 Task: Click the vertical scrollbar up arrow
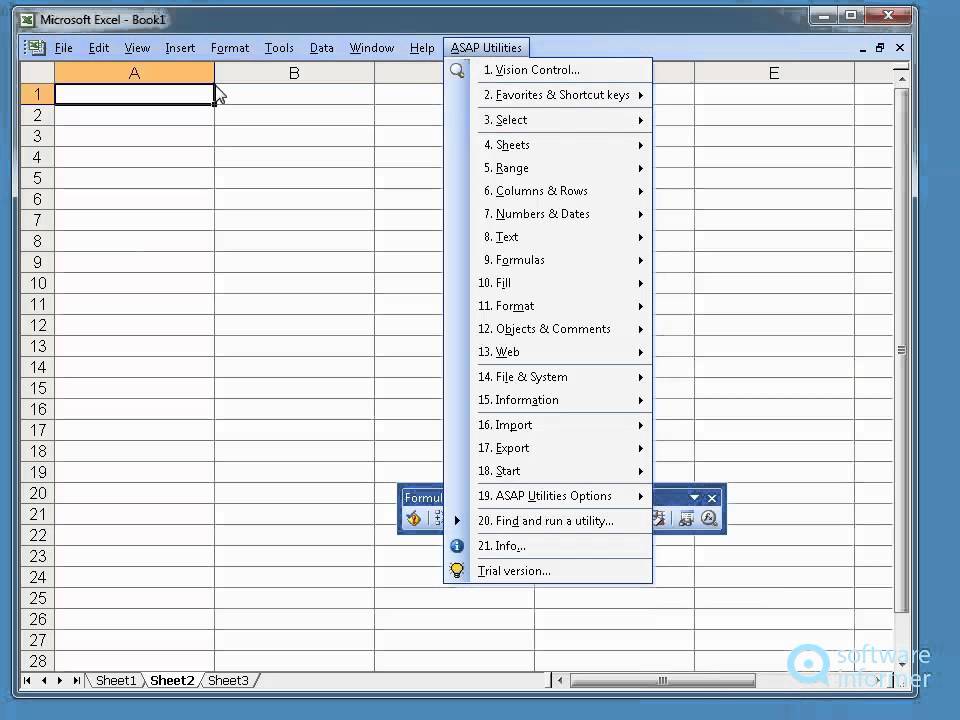(901, 79)
